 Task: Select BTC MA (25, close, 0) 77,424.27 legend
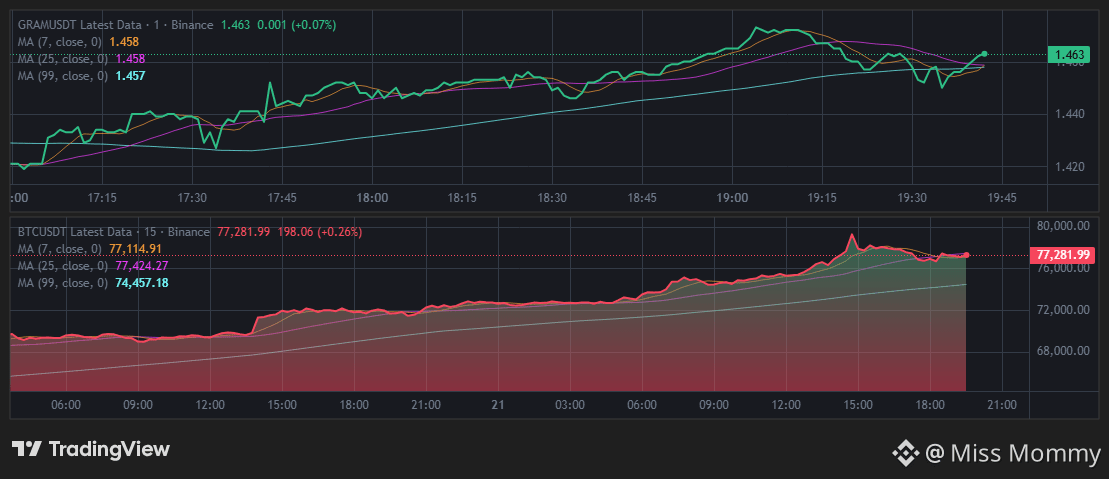[x=93, y=266]
